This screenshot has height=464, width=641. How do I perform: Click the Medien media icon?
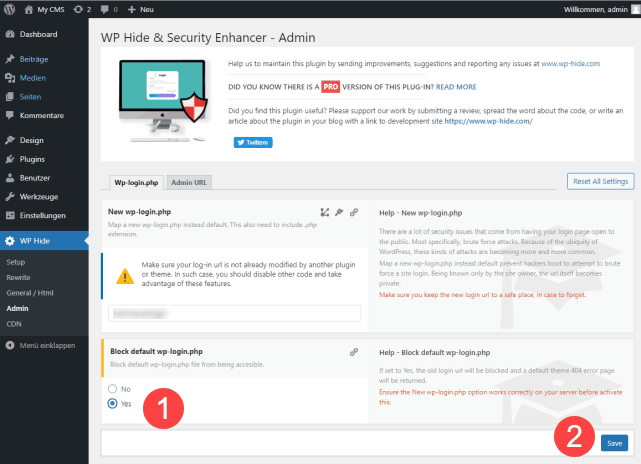pos(10,78)
